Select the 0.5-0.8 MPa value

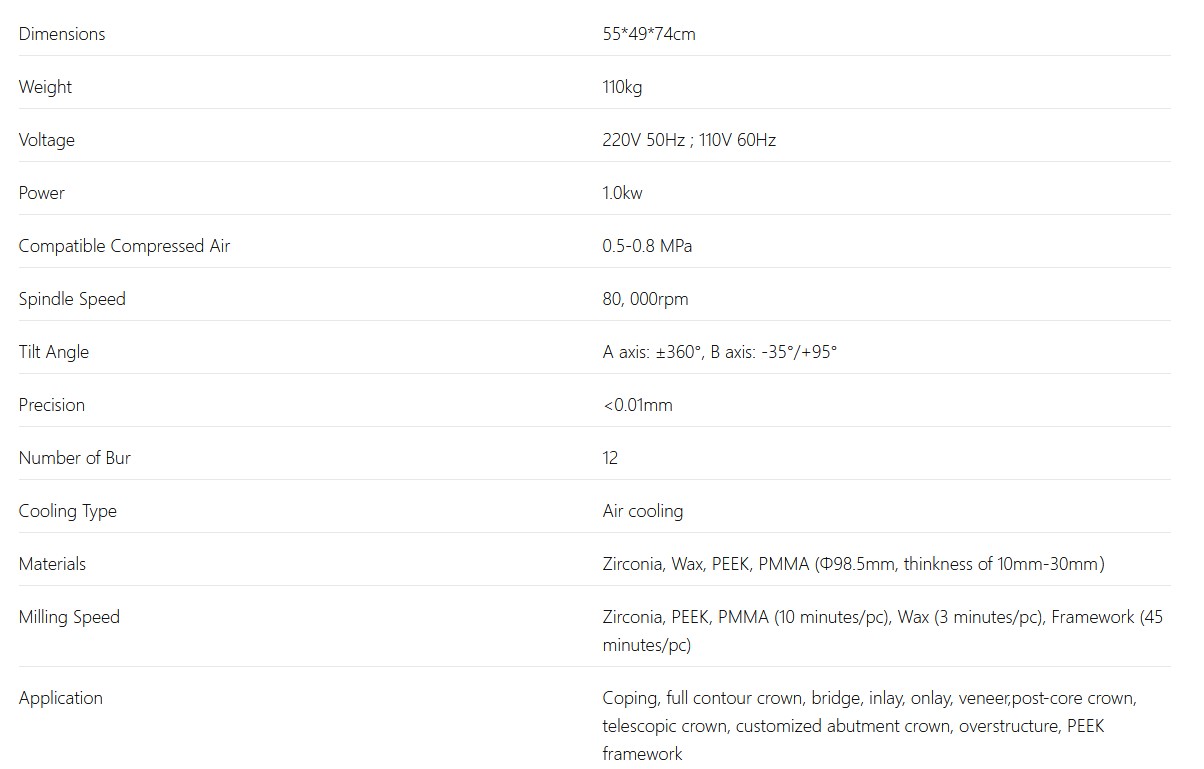[647, 246]
